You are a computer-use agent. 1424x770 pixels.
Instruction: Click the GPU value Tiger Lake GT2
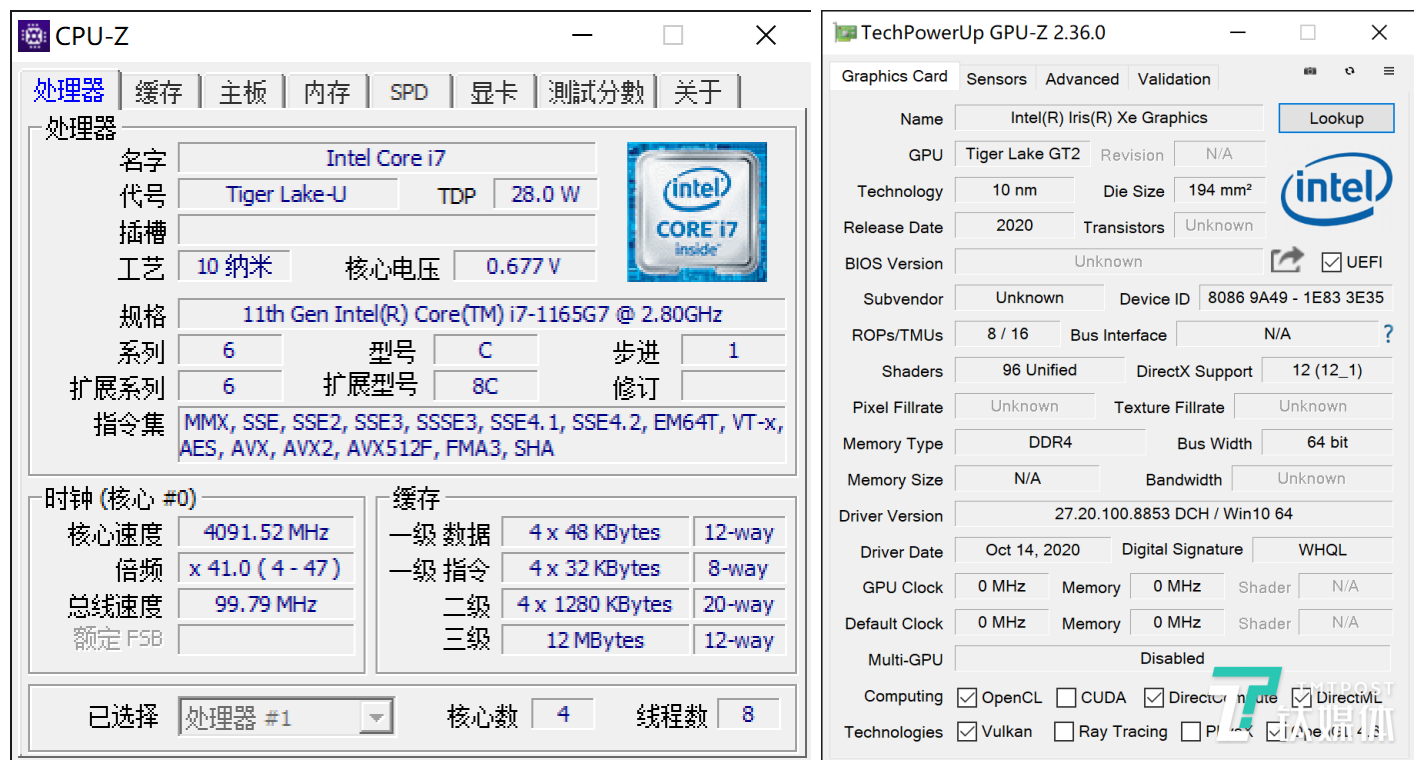click(1023, 154)
